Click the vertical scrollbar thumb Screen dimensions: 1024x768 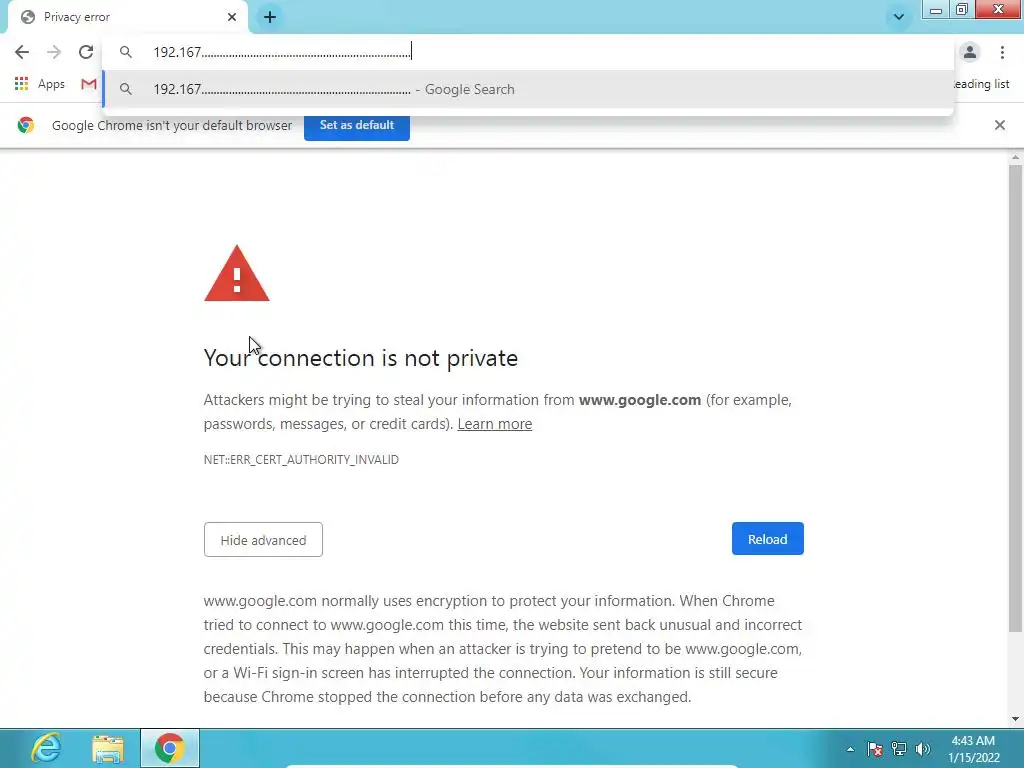[1015, 398]
